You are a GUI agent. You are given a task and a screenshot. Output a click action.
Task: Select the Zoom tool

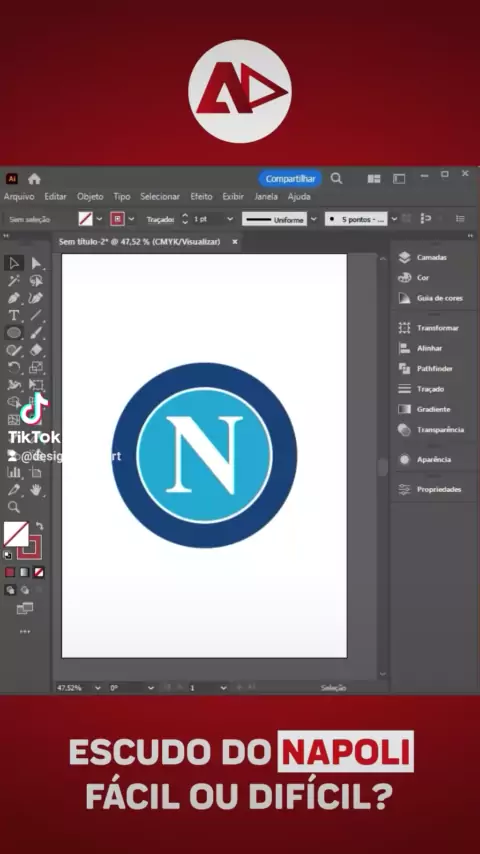14,507
